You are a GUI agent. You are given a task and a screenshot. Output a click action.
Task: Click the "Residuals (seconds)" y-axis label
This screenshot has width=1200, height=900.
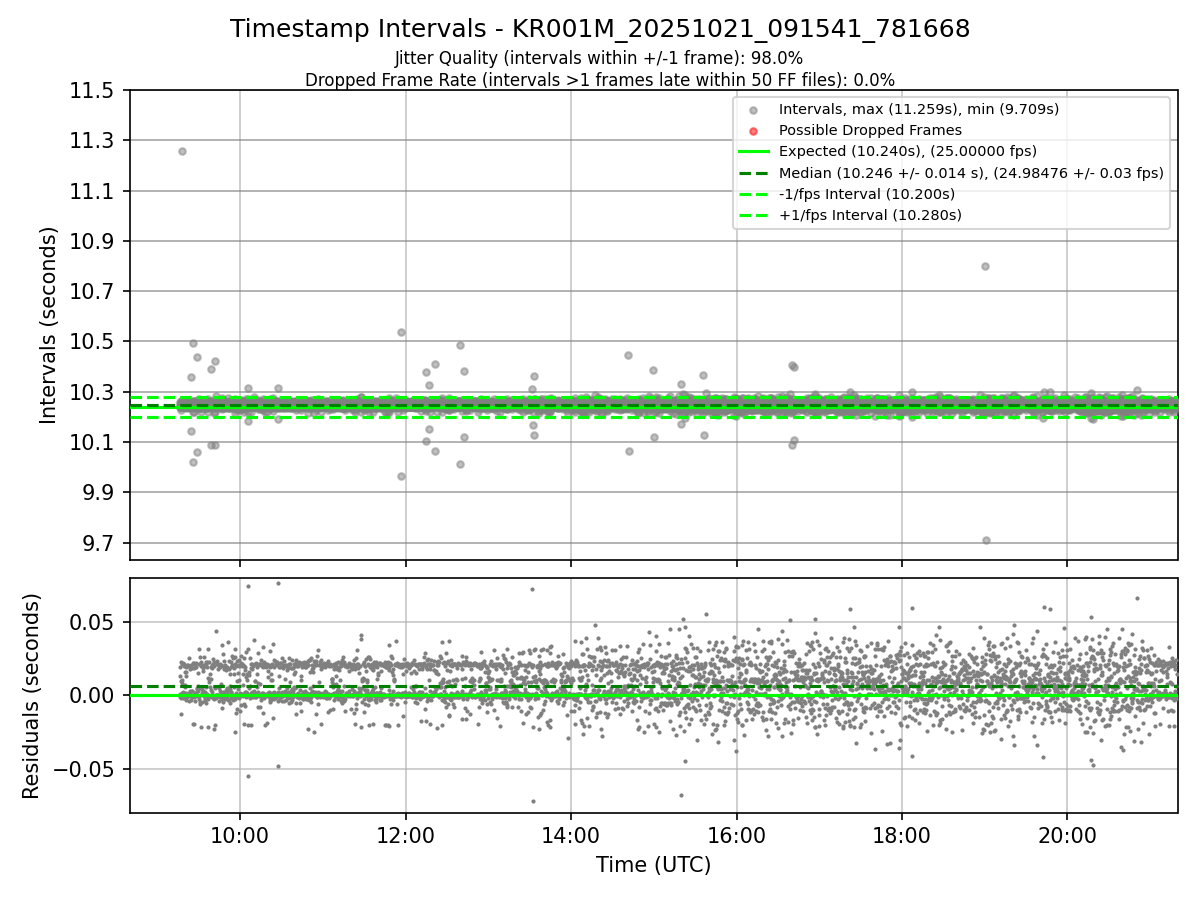click(x=31, y=696)
